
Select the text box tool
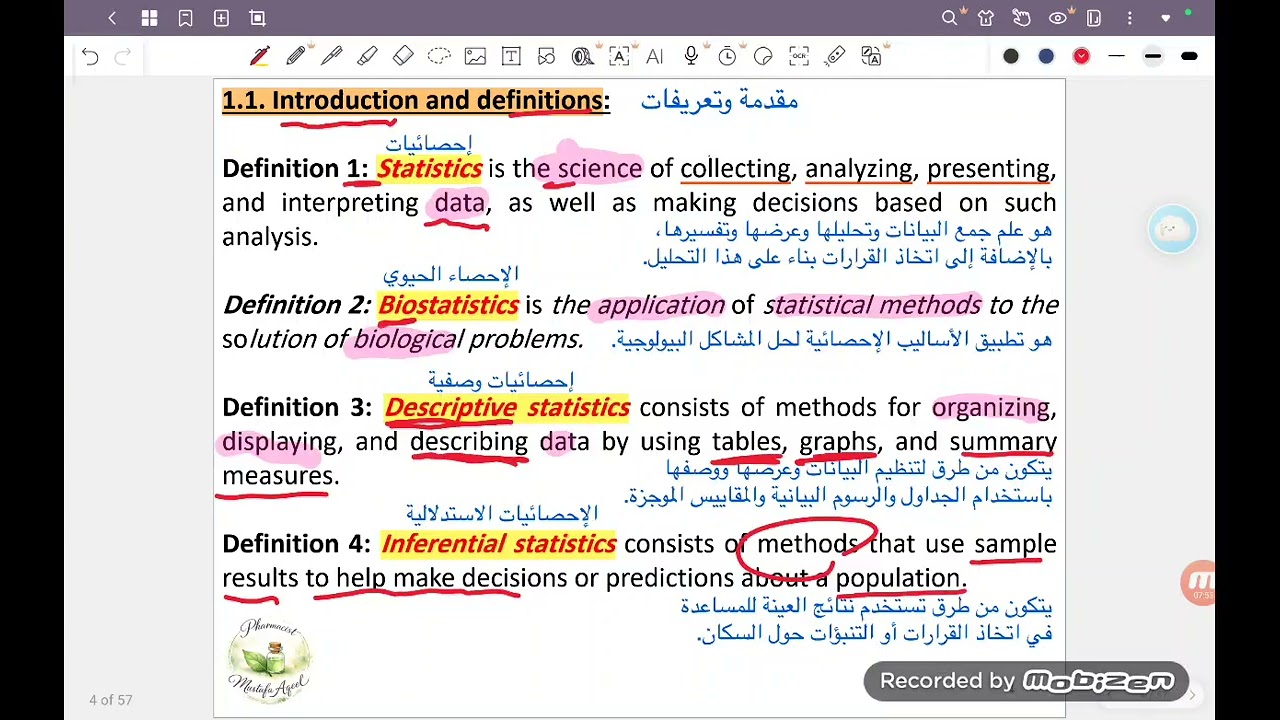pyautogui.click(x=511, y=56)
